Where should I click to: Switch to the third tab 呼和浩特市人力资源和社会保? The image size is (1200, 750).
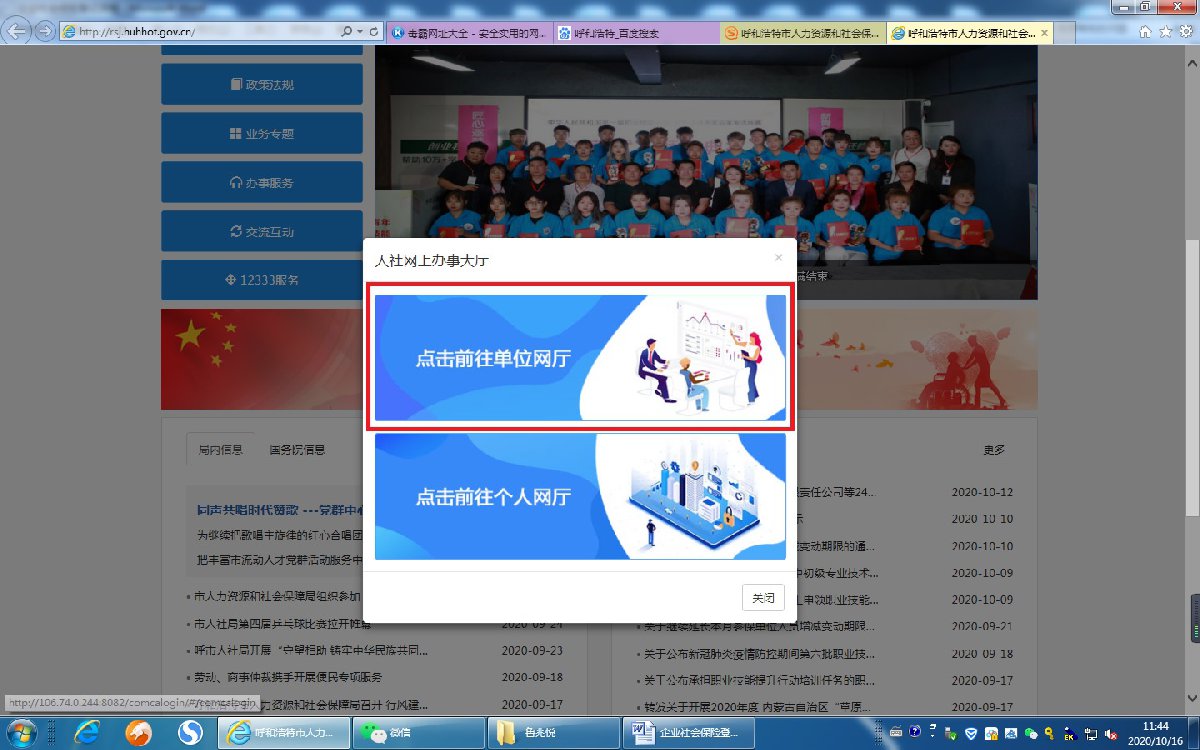[x=803, y=33]
